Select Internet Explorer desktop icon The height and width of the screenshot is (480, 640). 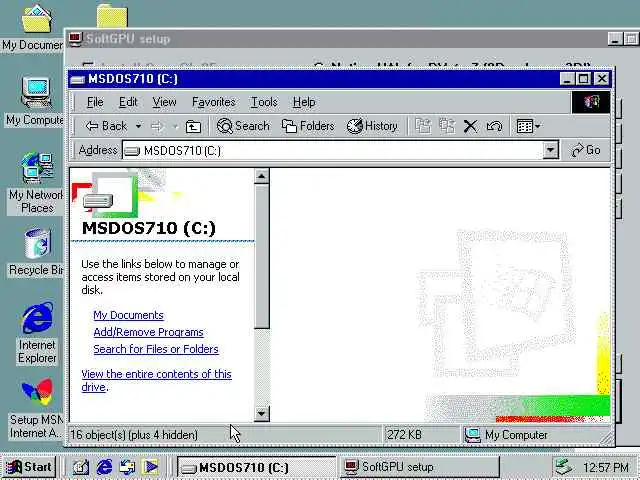(37, 333)
